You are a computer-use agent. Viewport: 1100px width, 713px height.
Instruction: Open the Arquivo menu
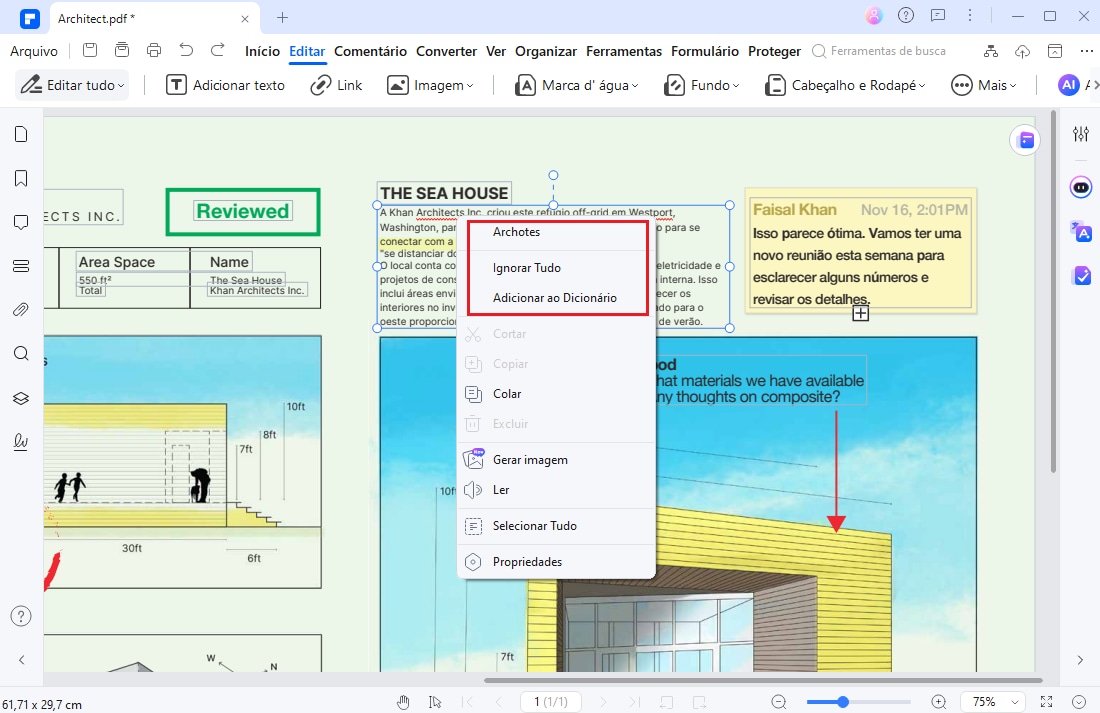[x=34, y=51]
